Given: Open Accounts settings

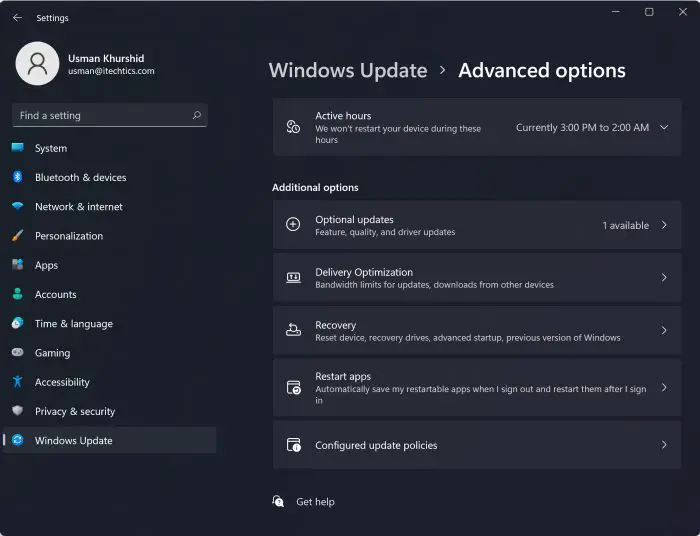Looking at the screenshot, I should point(109,294).
